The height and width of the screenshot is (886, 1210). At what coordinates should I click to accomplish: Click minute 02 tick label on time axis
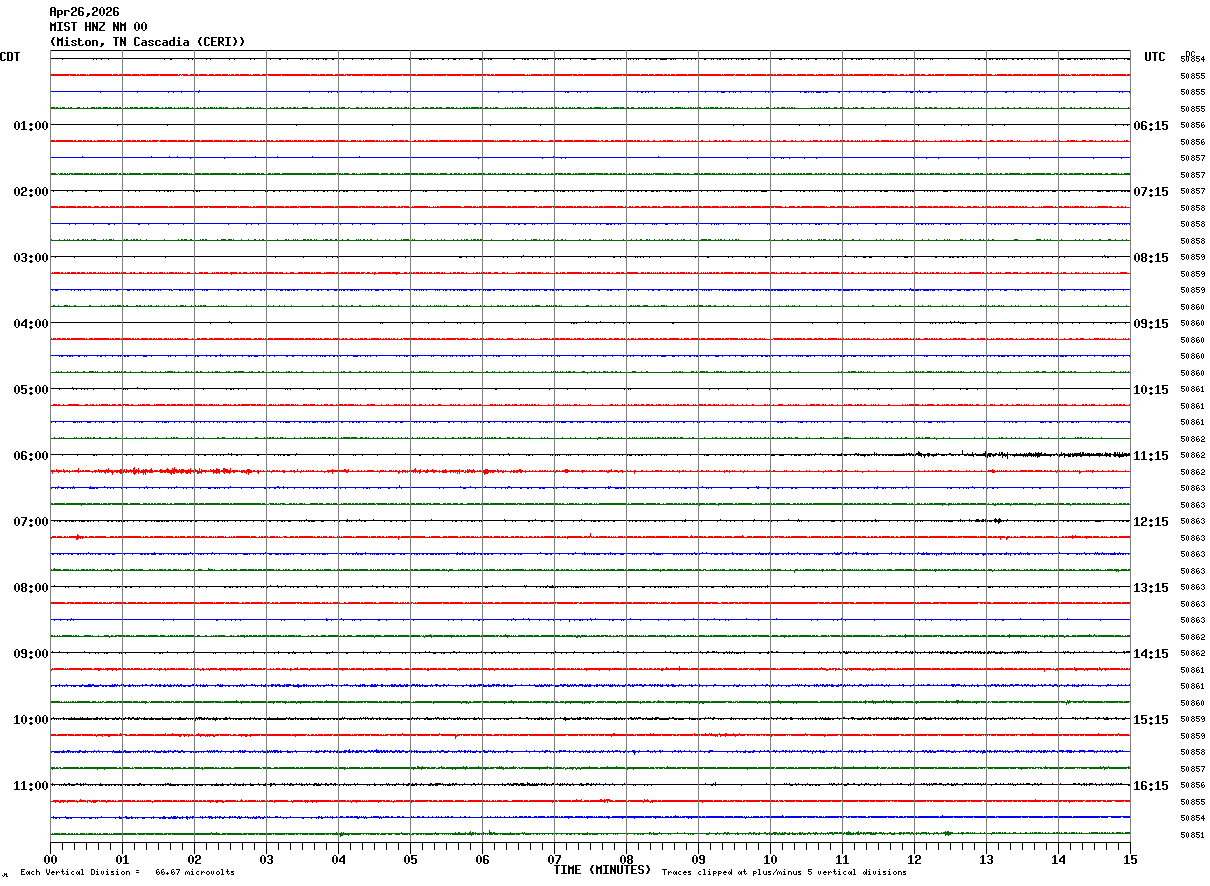tap(194, 859)
